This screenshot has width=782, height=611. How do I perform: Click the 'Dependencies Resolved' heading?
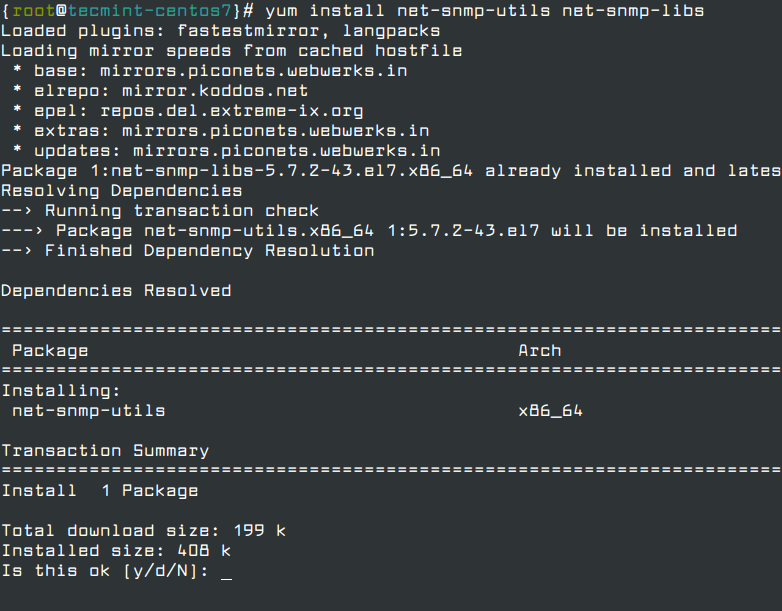[x=116, y=291]
